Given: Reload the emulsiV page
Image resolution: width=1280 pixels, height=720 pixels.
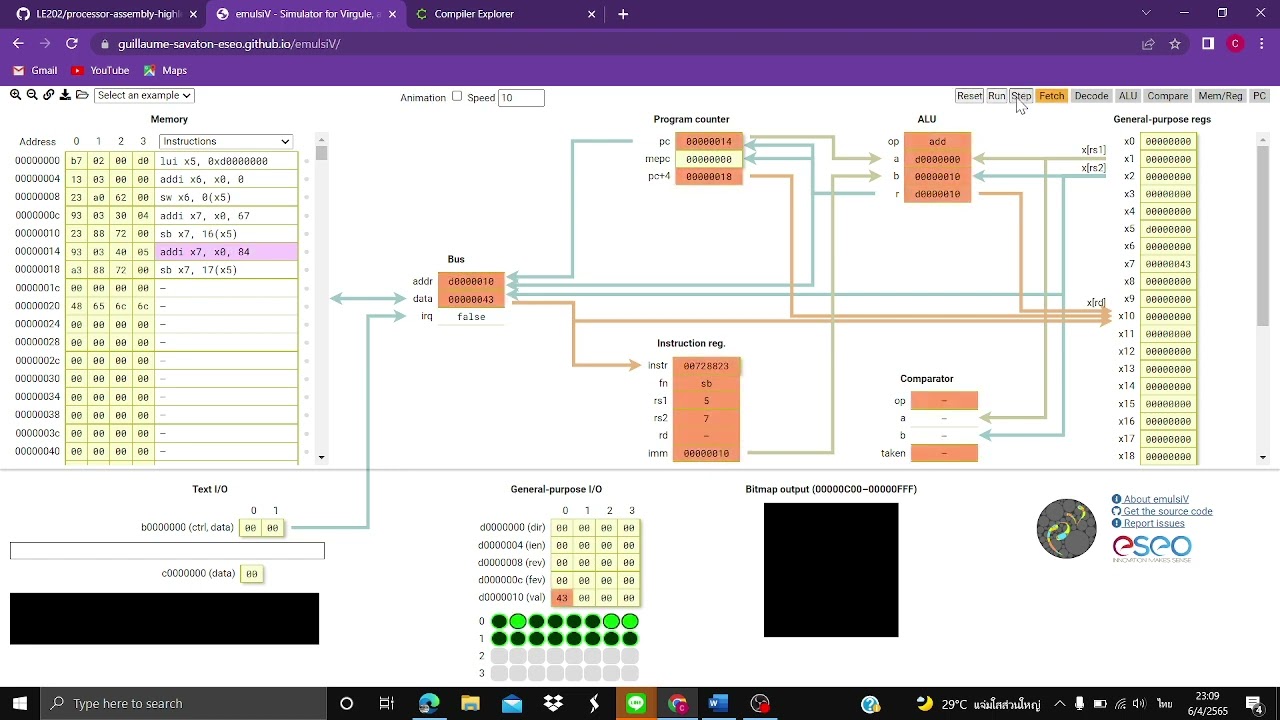Looking at the screenshot, I should point(72,44).
